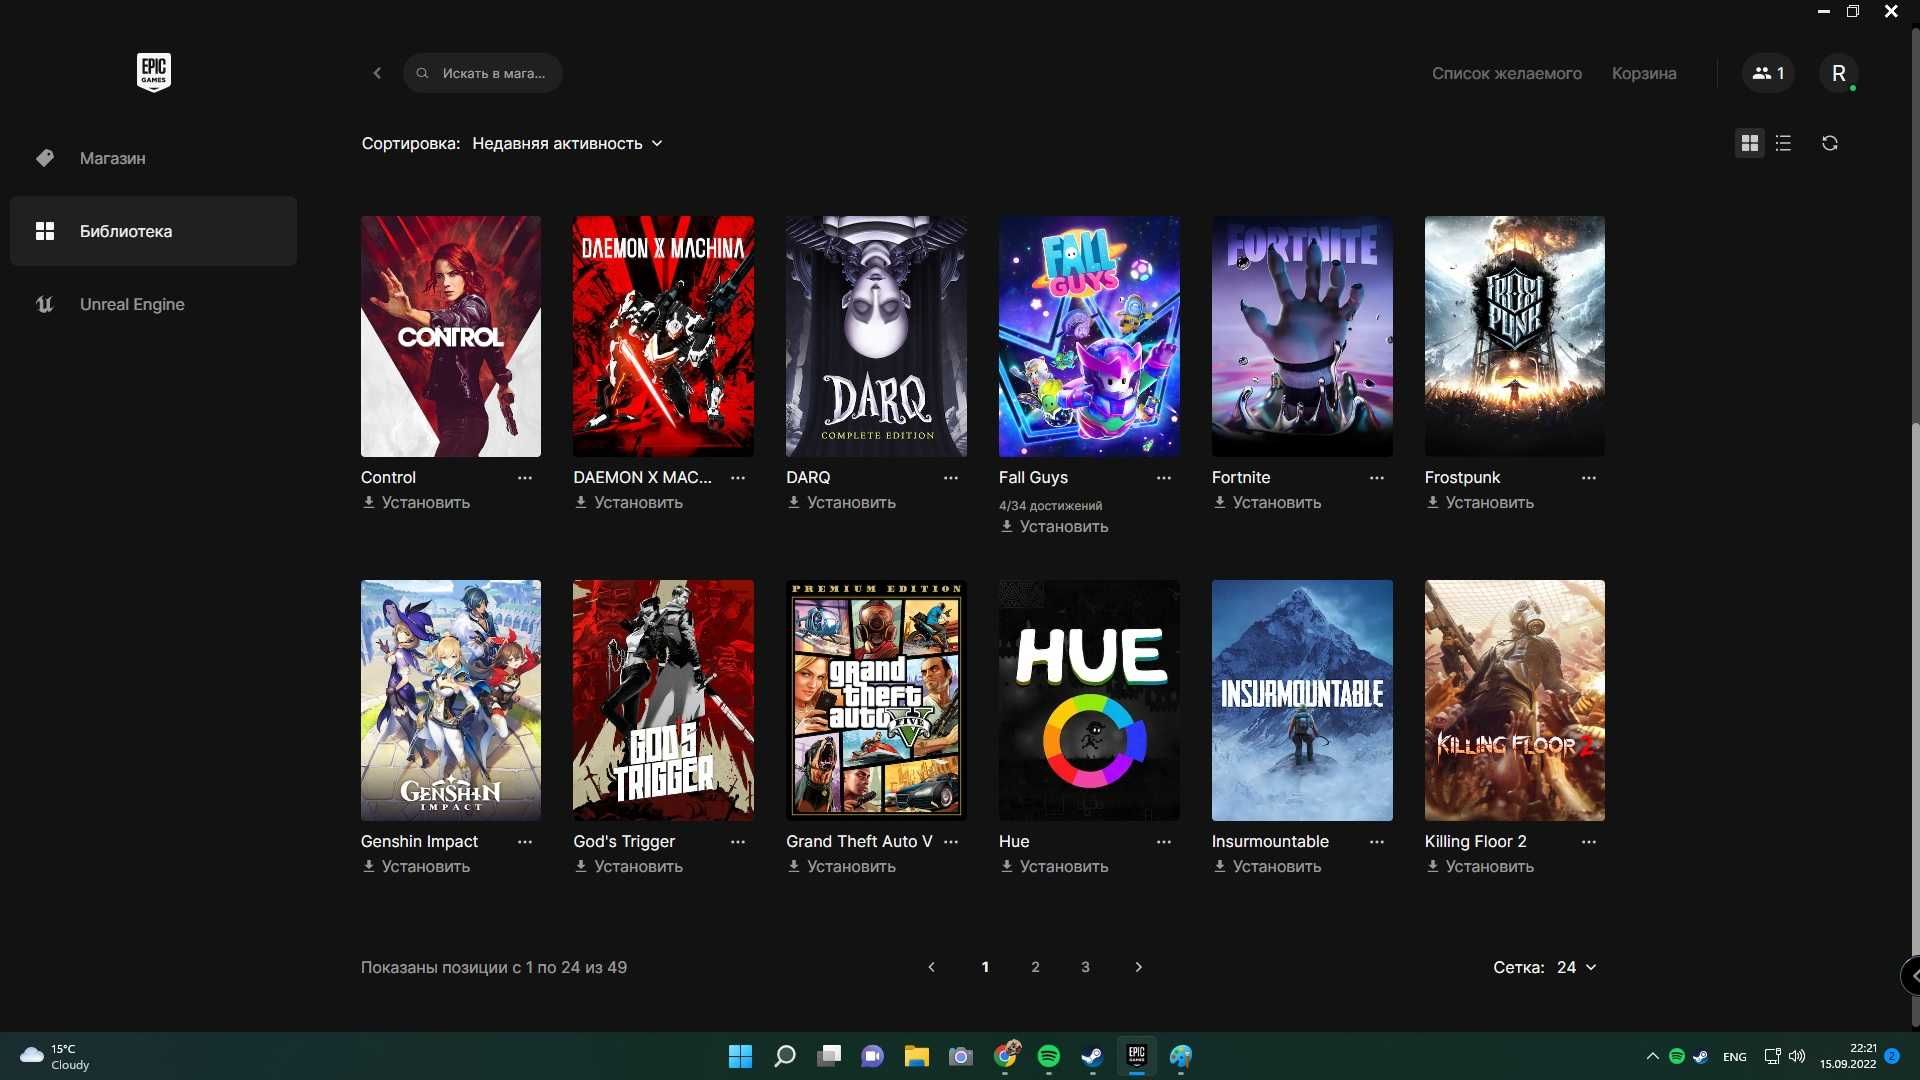The height and width of the screenshot is (1080, 1920).
Task: Install Control
Action: point(416,502)
